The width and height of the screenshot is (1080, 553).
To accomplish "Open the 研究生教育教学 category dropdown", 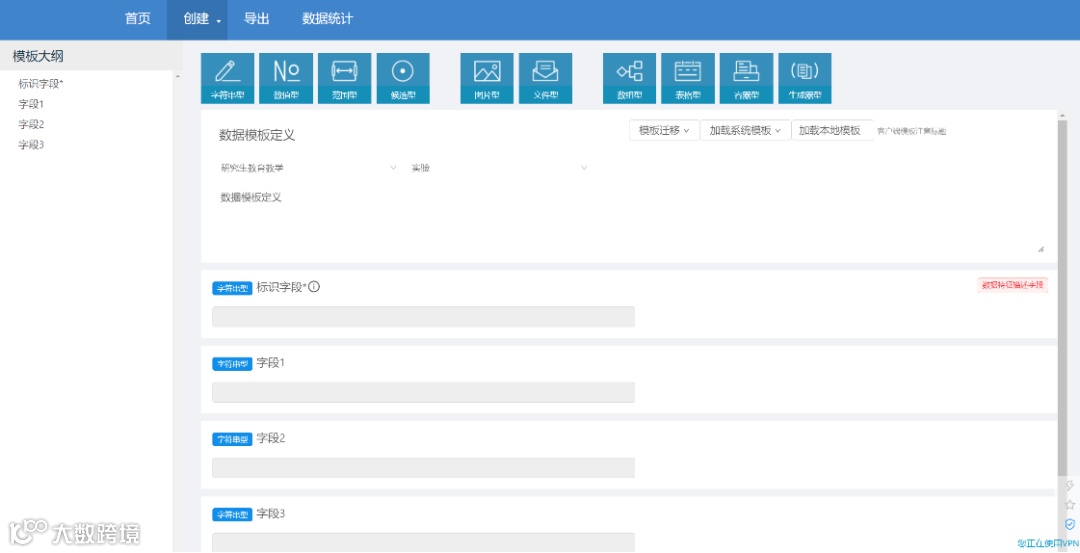I will [308, 168].
